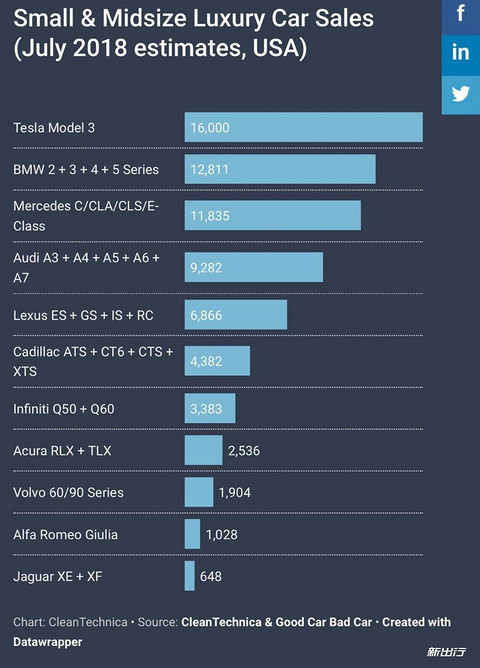This screenshot has width=480, height=668.
Task: Click the Jaguar value label 648
Action: click(211, 576)
